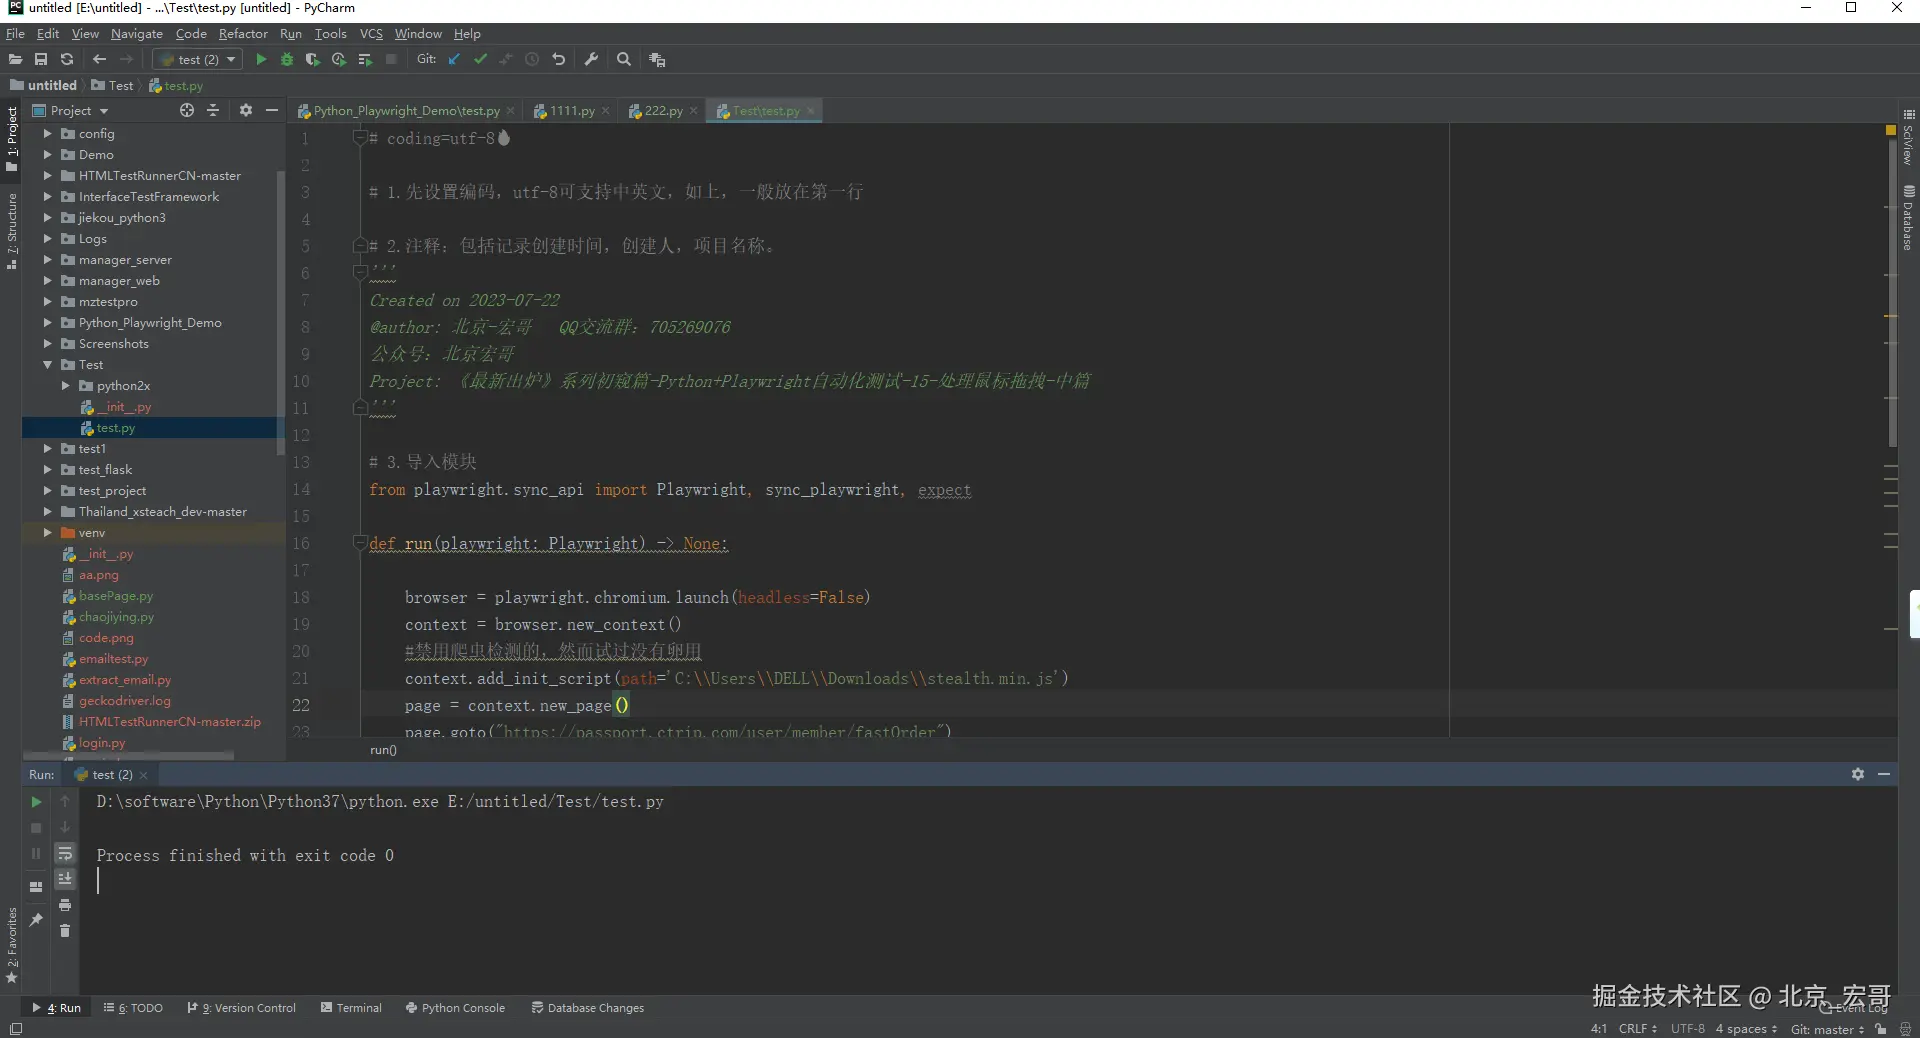
Task: Toggle fold of 'def run' function
Action: (x=360, y=543)
